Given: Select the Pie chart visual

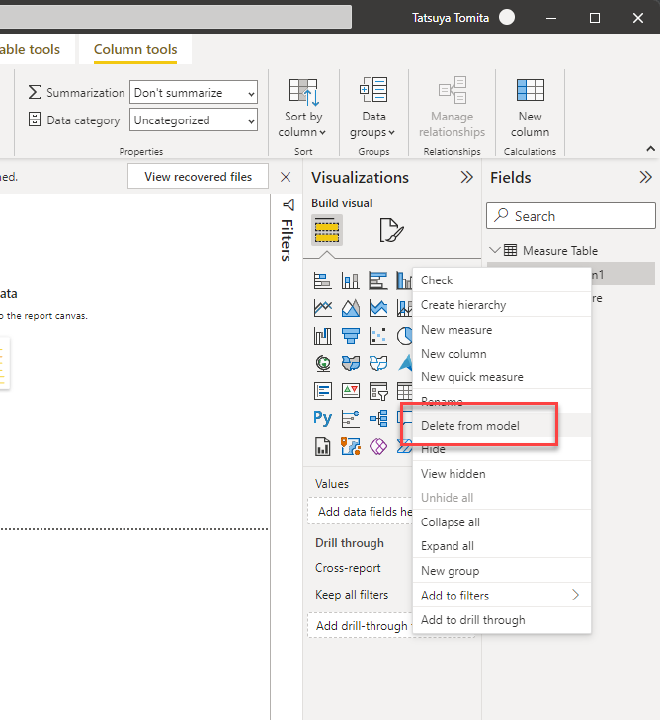Looking at the screenshot, I should 405,336.
